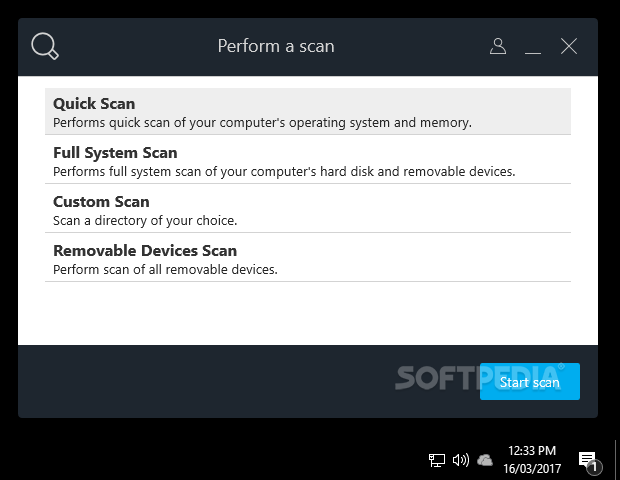Click the Quick Scan description text
The height and width of the screenshot is (480, 620).
click(262, 123)
